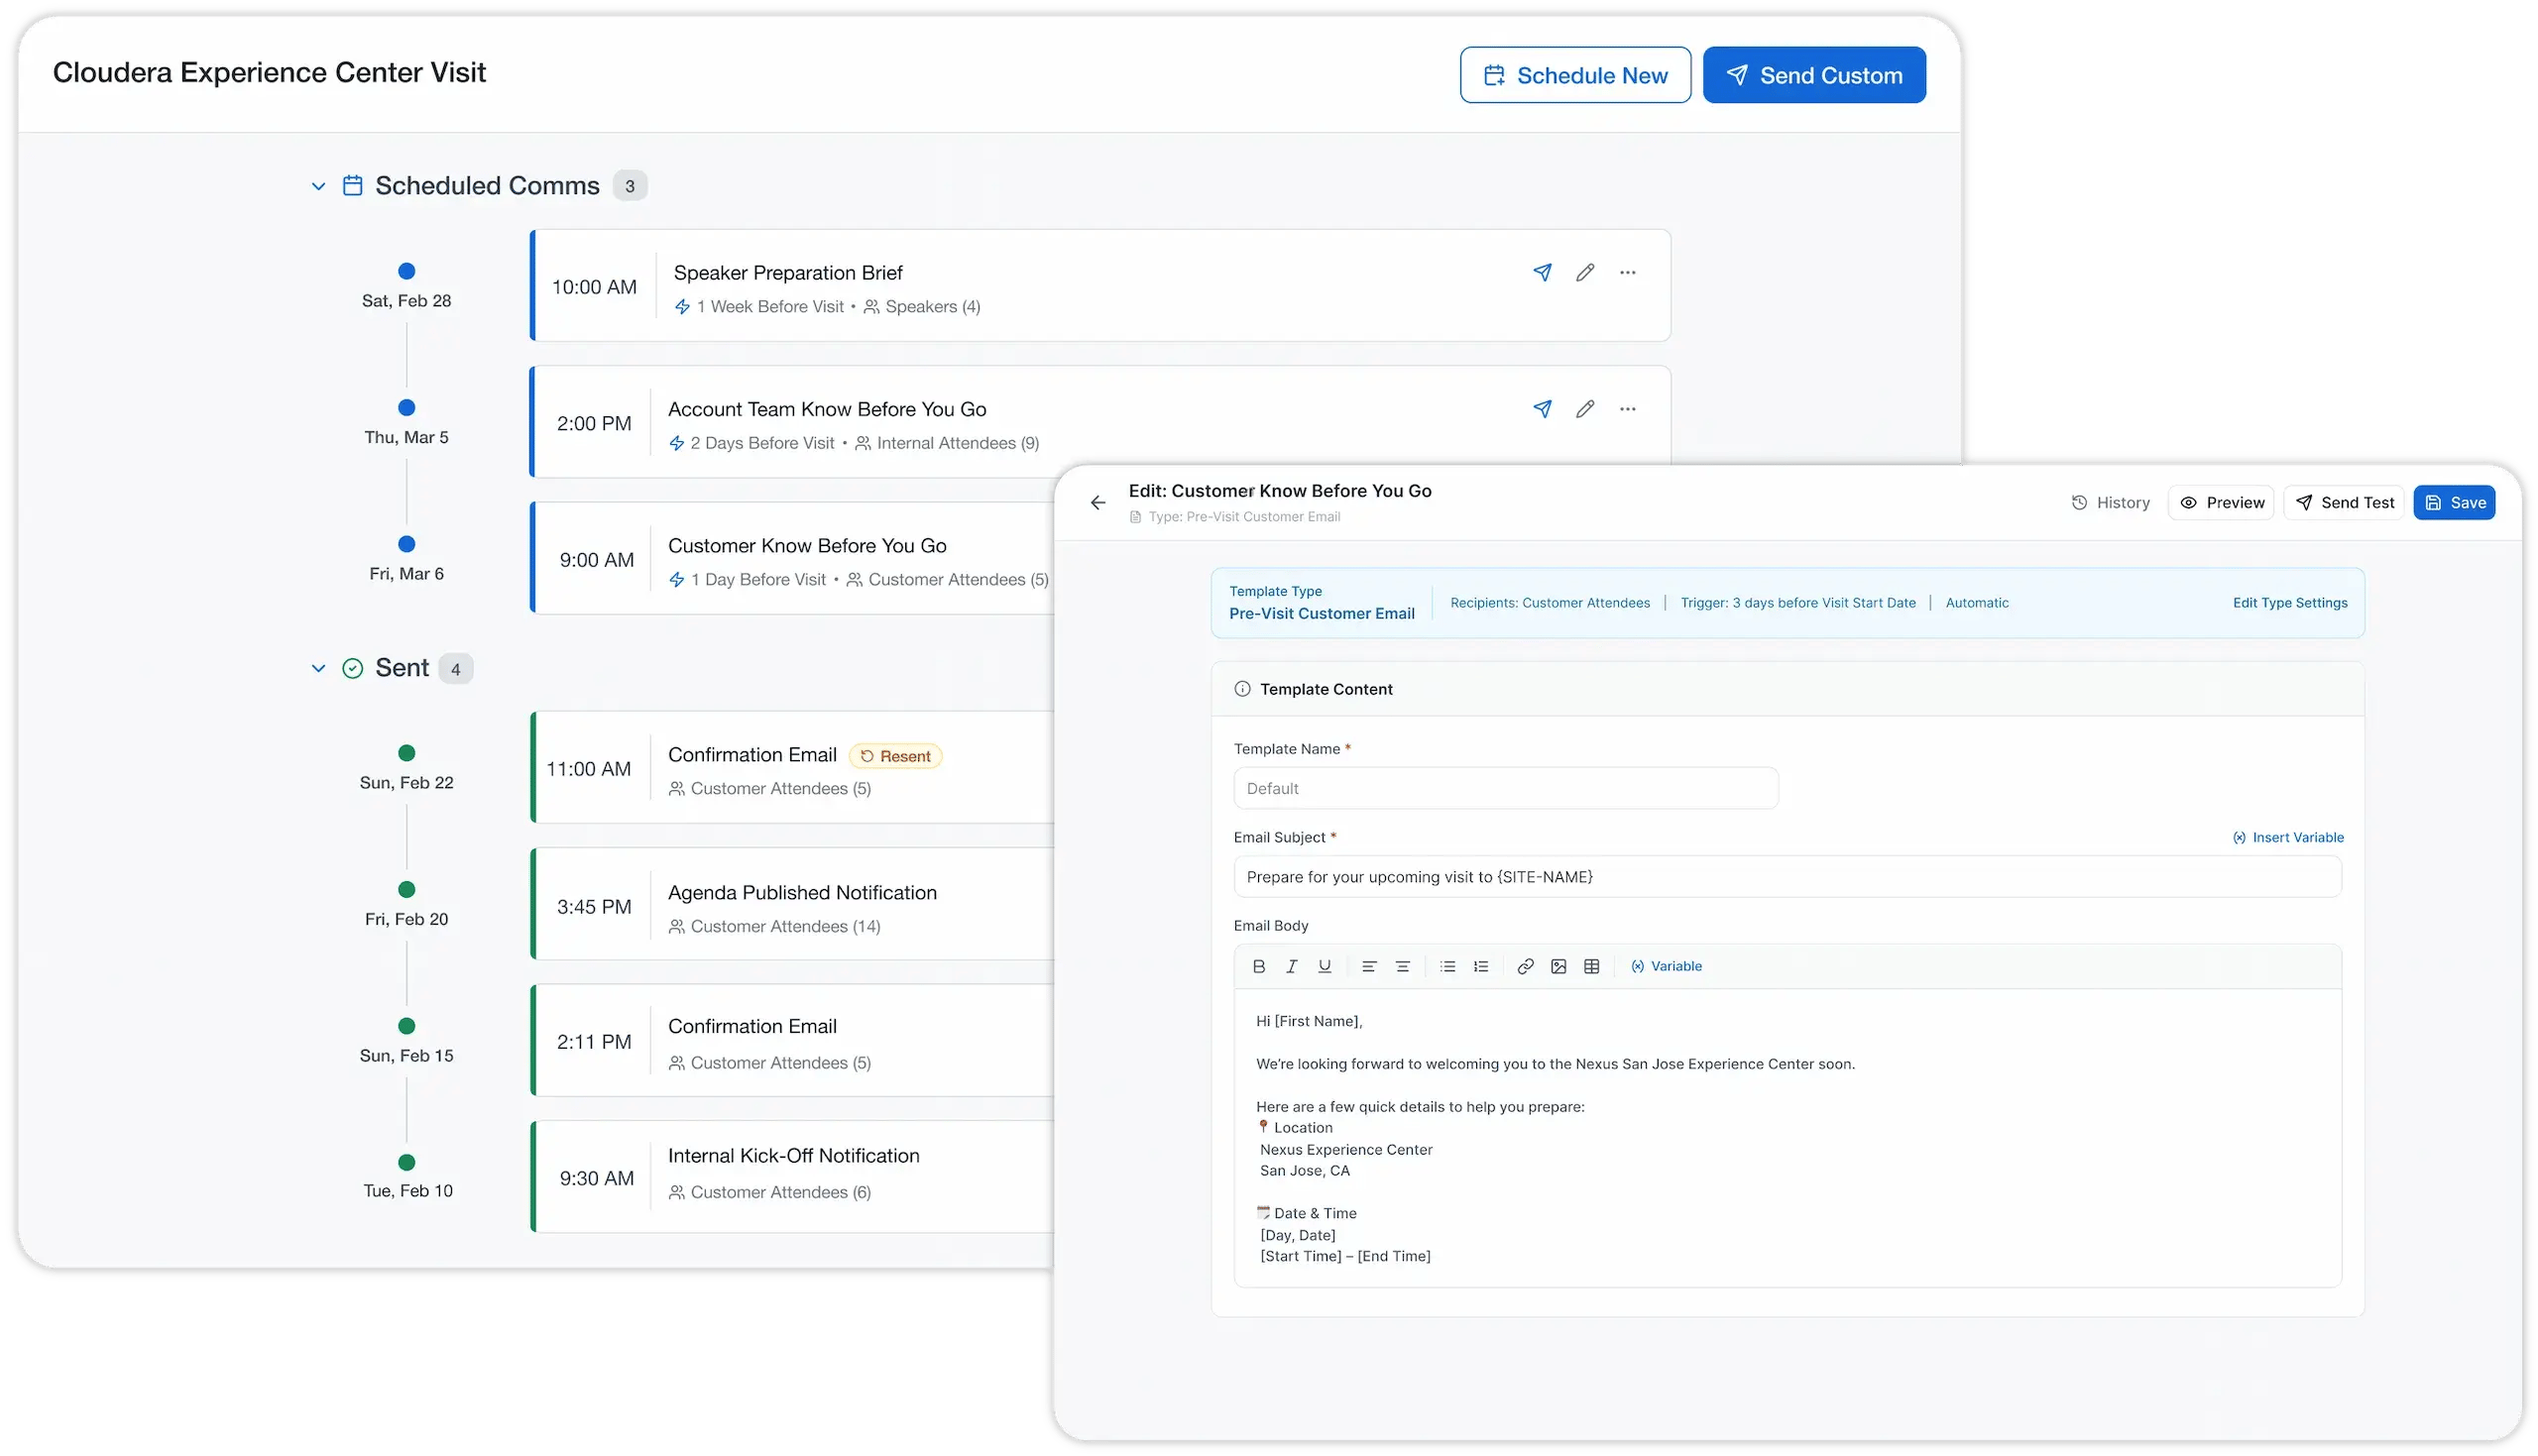Screen dimensions: 2538x1456
Task: Select the Tue, Feb 10 timeline dot
Action: 406,1163
